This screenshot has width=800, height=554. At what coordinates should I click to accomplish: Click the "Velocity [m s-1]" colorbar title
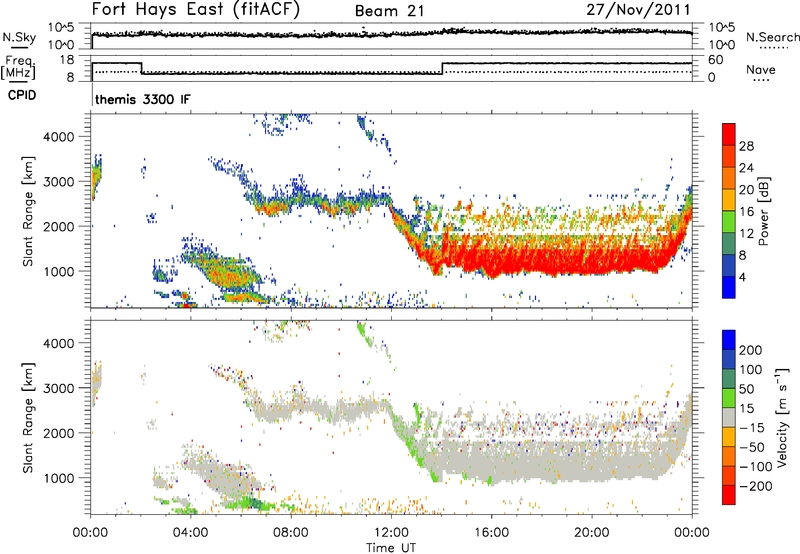[x=782, y=417]
